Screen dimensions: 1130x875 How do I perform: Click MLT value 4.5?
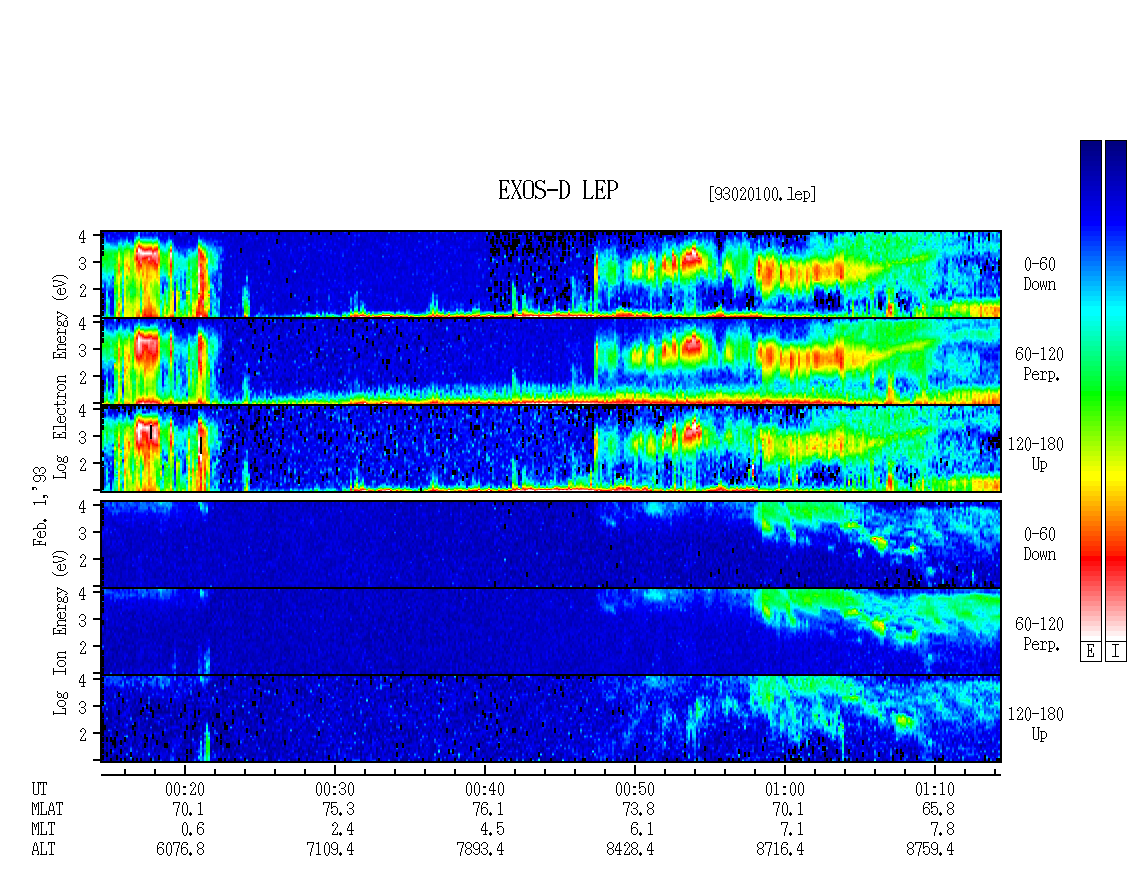pos(493,830)
